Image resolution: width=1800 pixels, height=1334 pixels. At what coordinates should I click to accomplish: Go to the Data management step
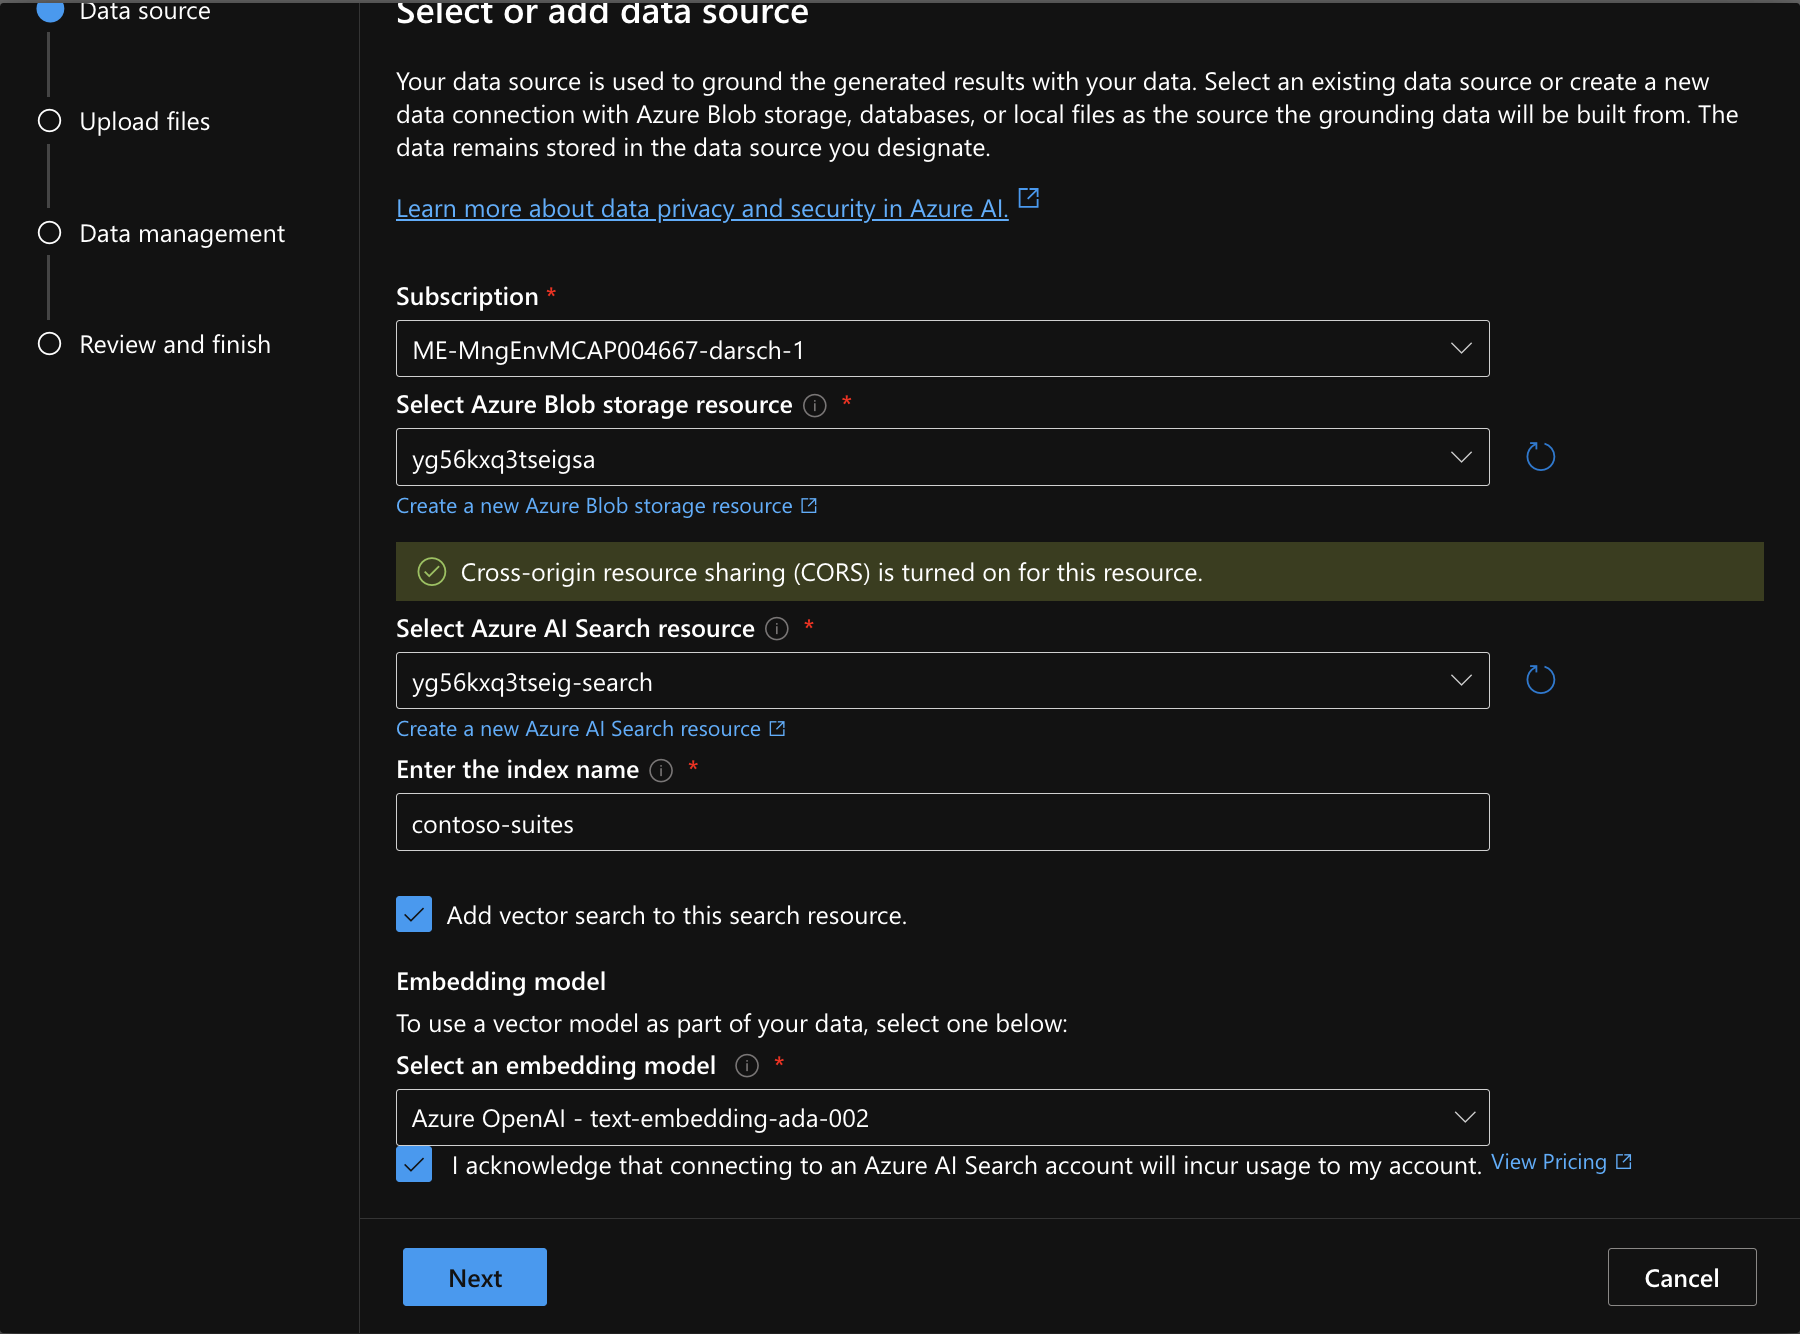pyautogui.click(x=161, y=233)
